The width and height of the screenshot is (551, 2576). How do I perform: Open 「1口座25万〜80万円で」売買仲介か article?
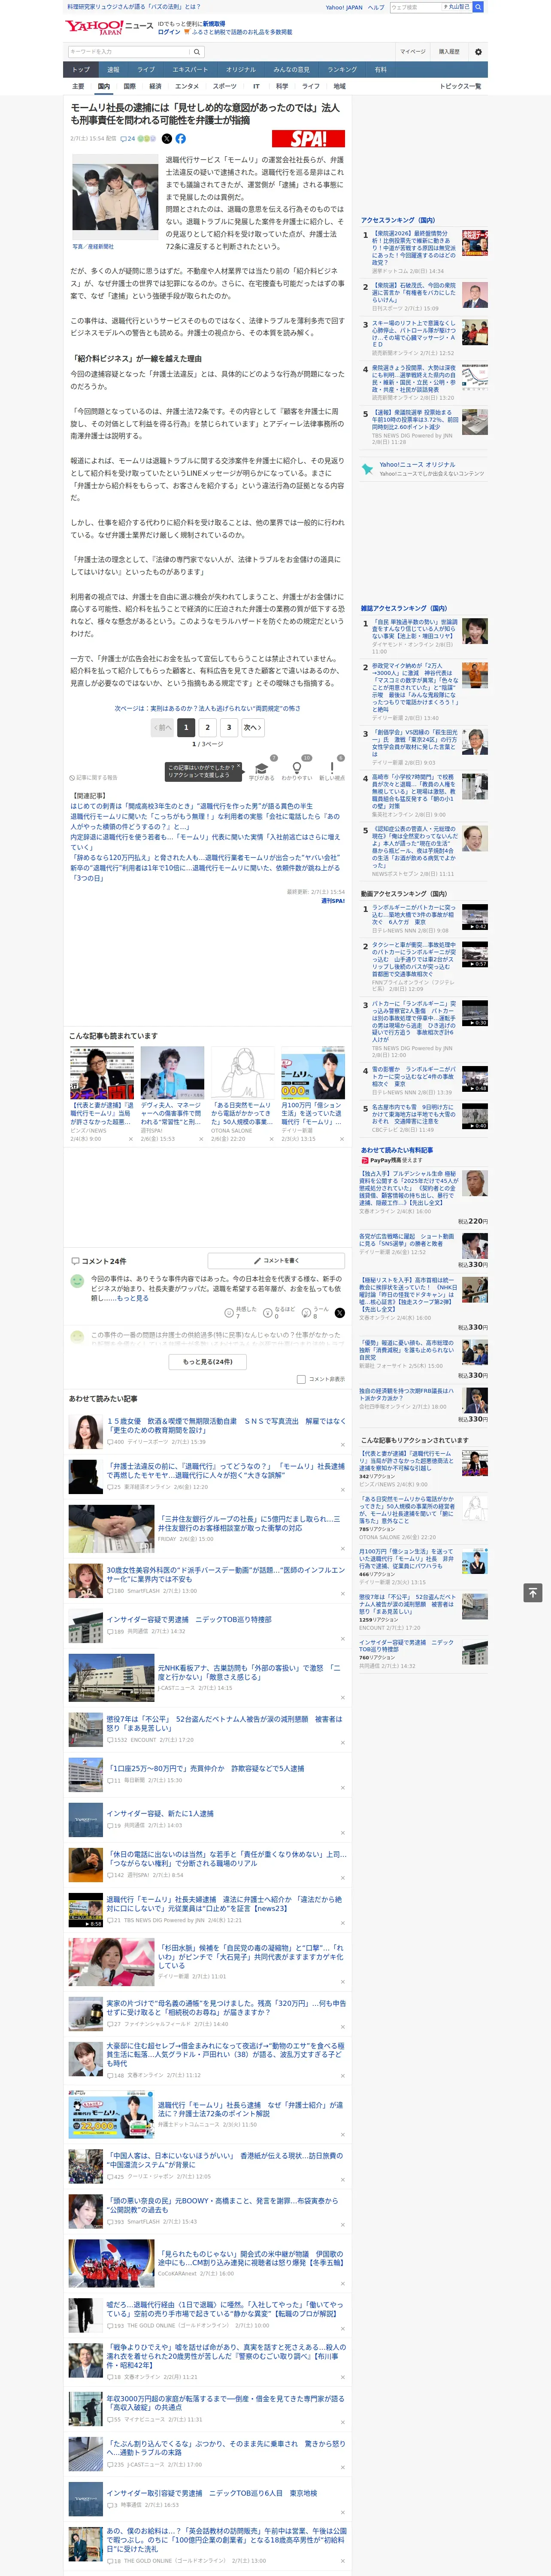(x=205, y=1768)
